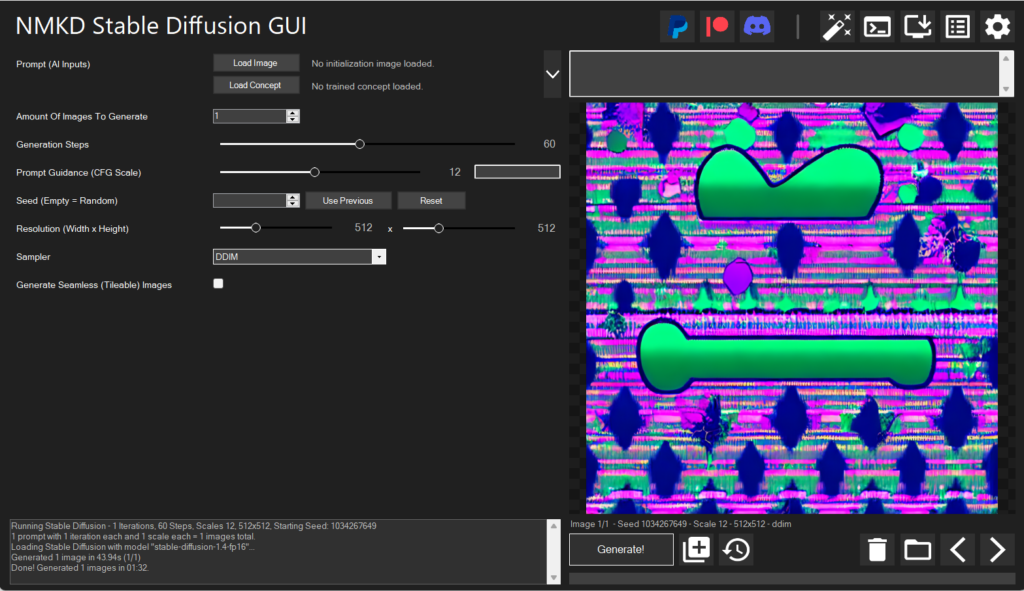
Task: Open the output folder icon
Action: [x=917, y=550]
